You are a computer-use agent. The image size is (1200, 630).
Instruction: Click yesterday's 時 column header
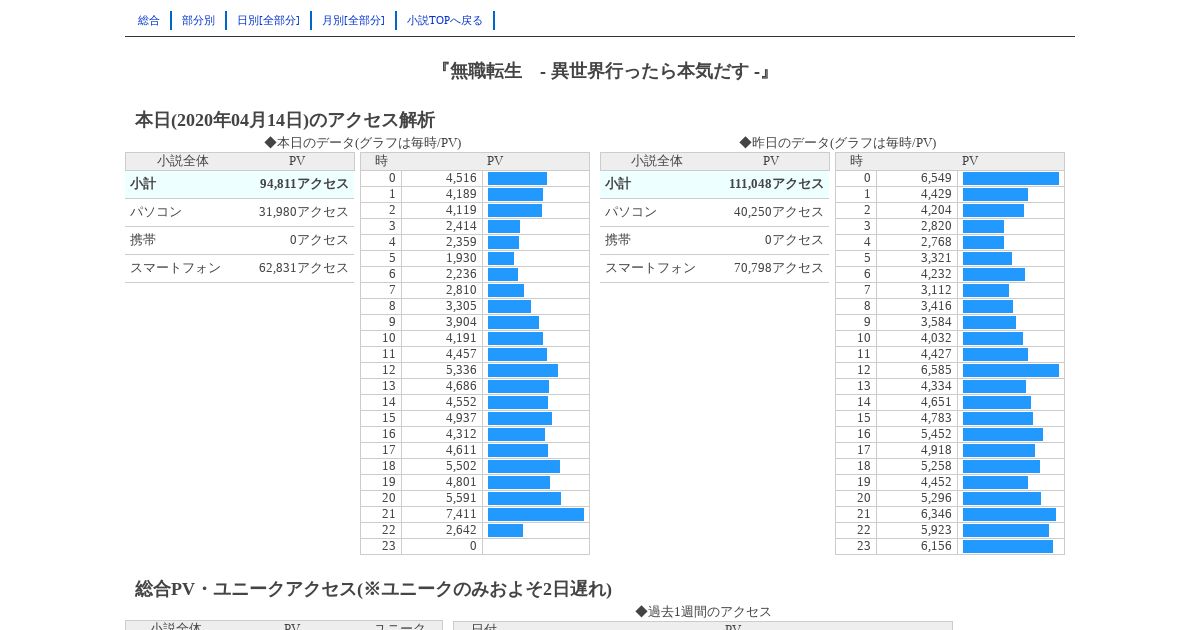[x=856, y=161]
